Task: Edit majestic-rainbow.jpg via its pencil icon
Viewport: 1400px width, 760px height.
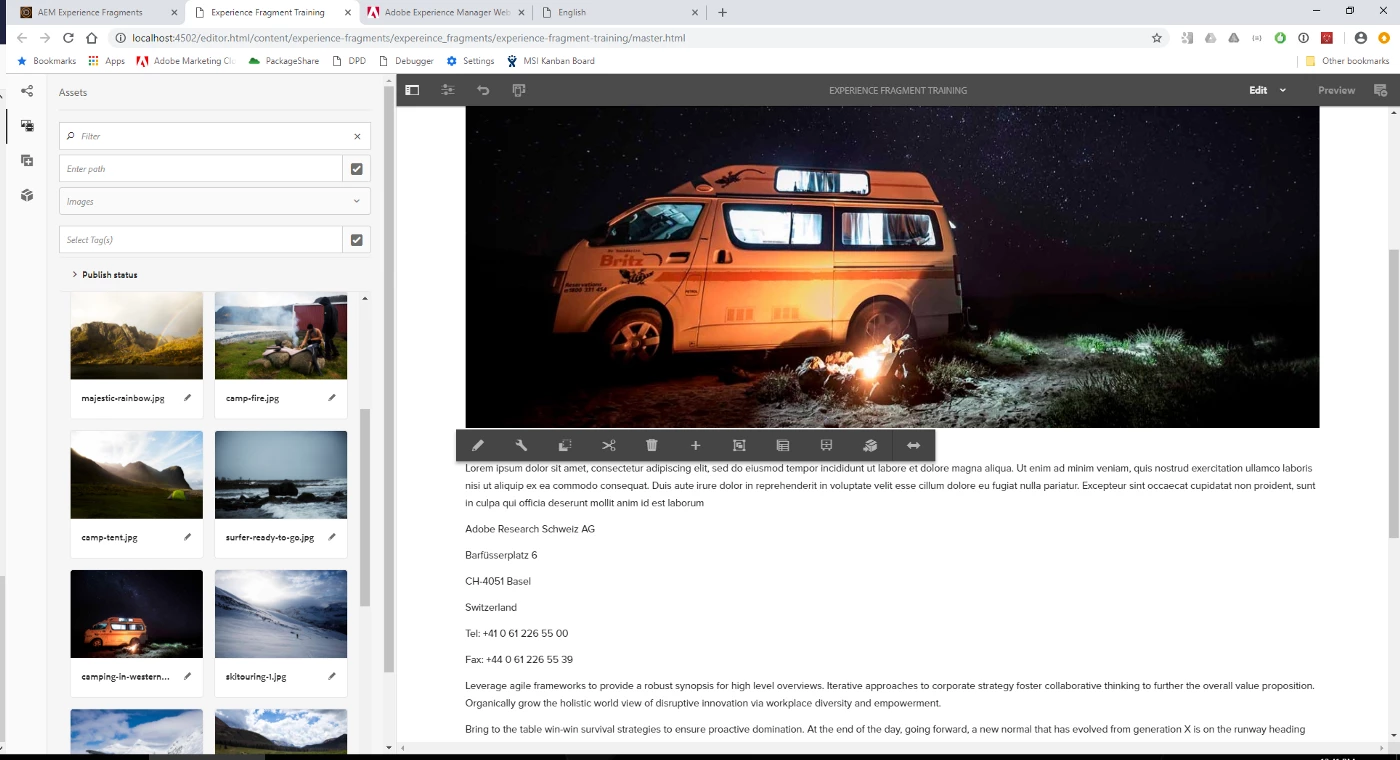Action: coord(187,398)
